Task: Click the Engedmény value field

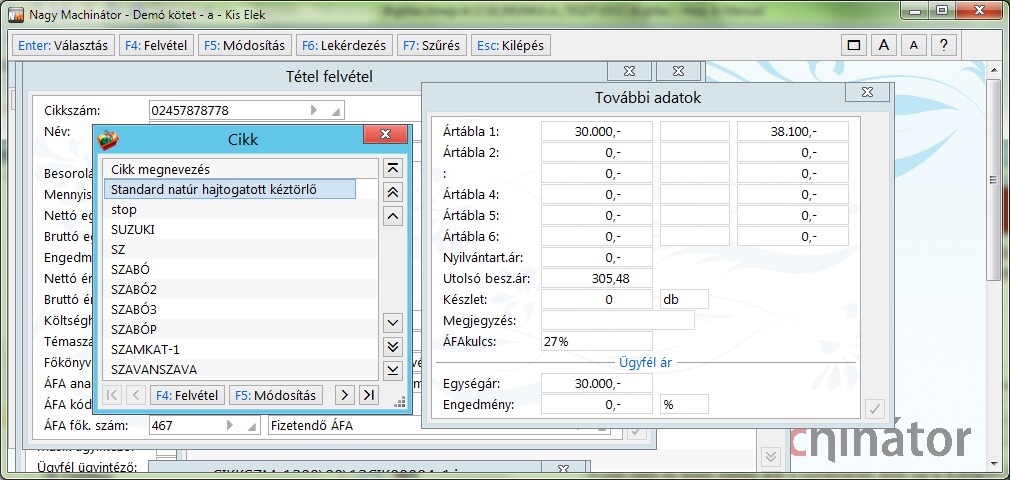Action: click(x=596, y=405)
